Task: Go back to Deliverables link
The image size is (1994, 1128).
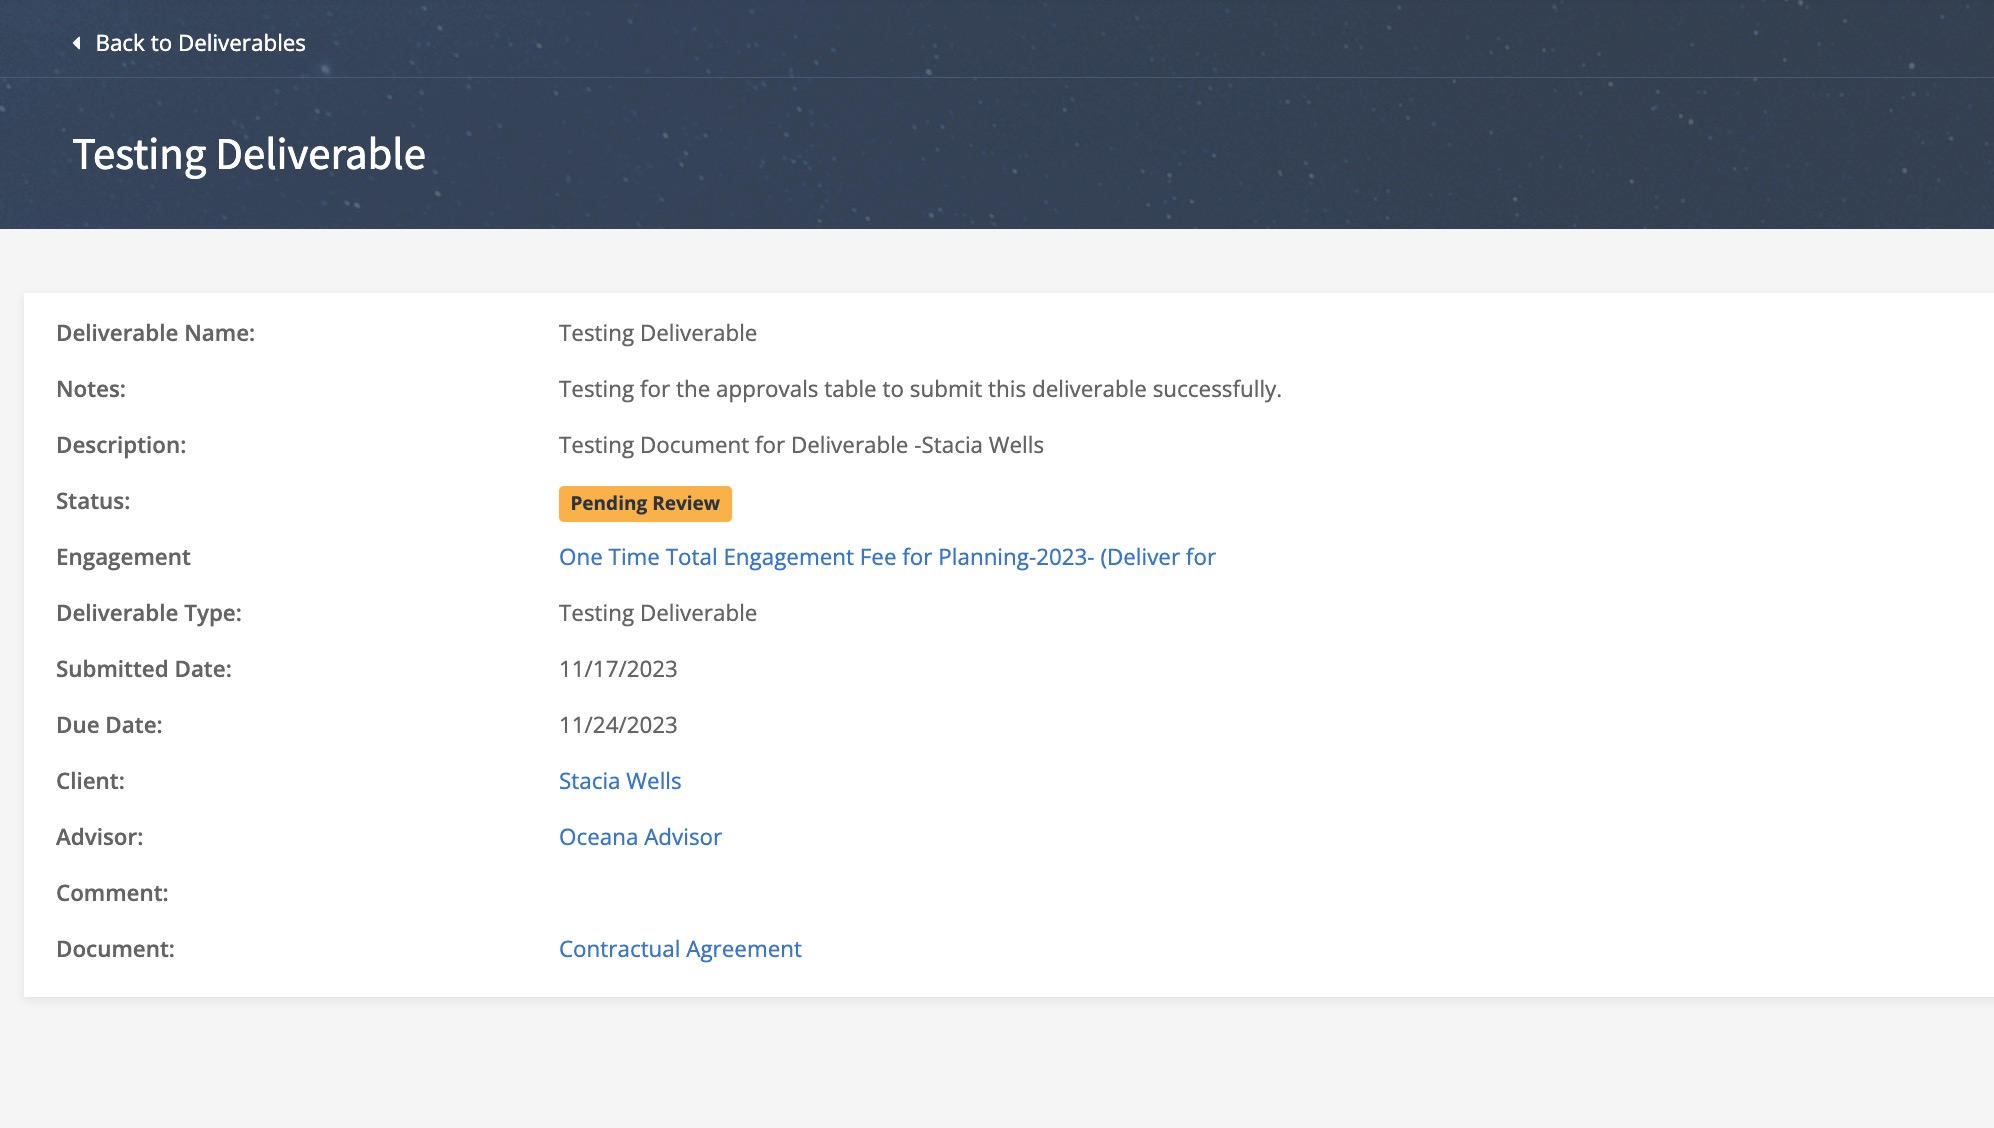Action: [200, 43]
